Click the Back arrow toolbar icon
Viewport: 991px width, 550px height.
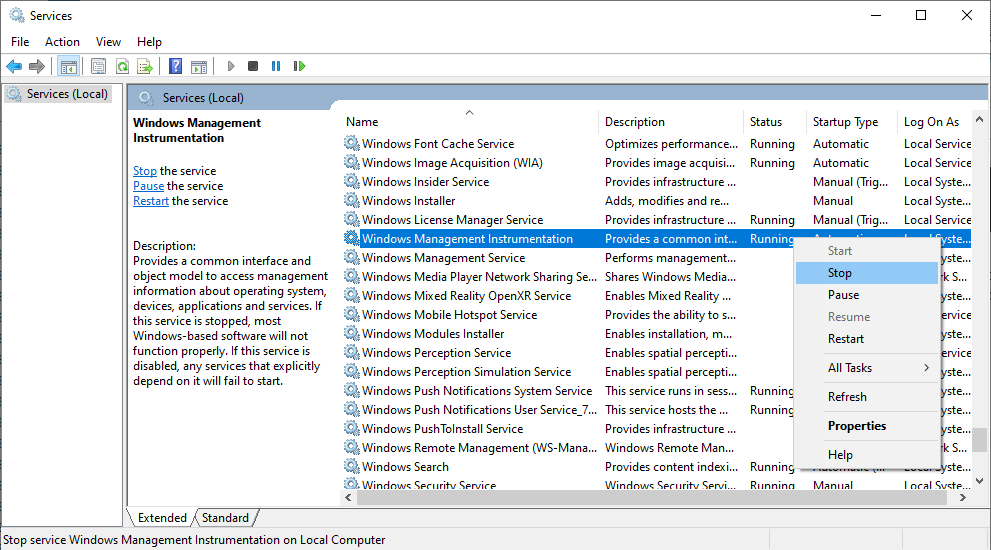pos(14,66)
